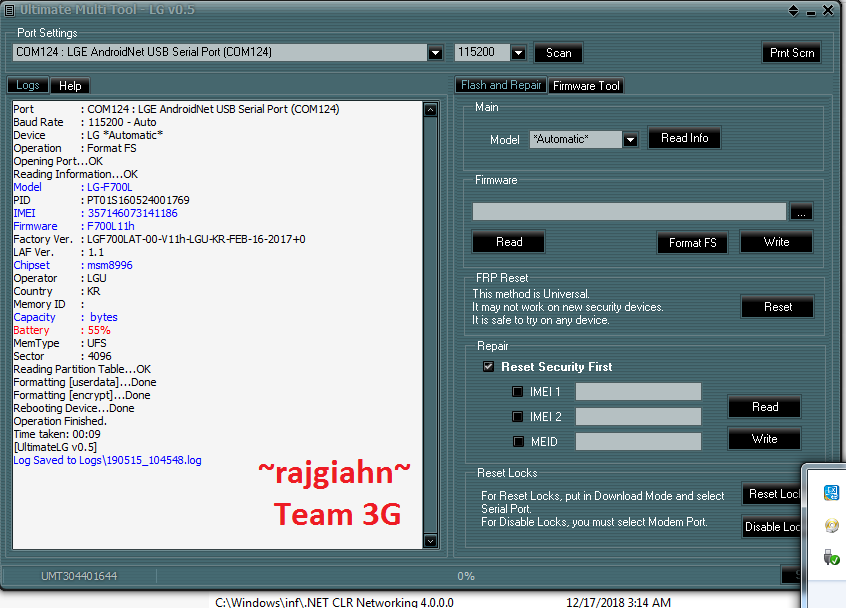Click the firmware file path field

629,211
